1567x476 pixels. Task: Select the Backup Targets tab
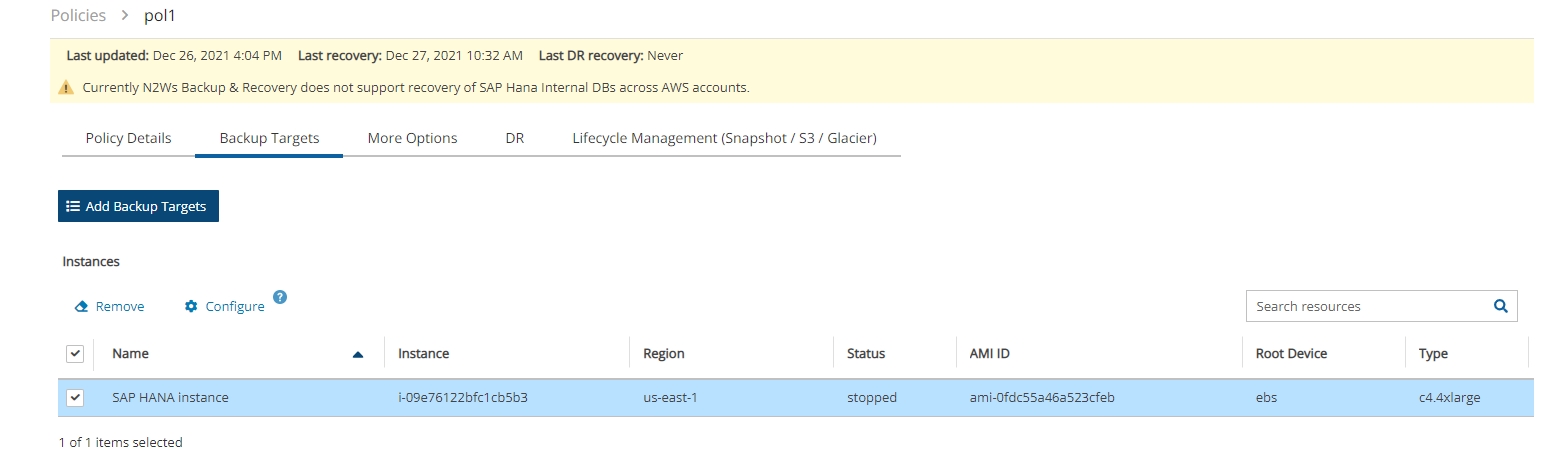click(269, 138)
